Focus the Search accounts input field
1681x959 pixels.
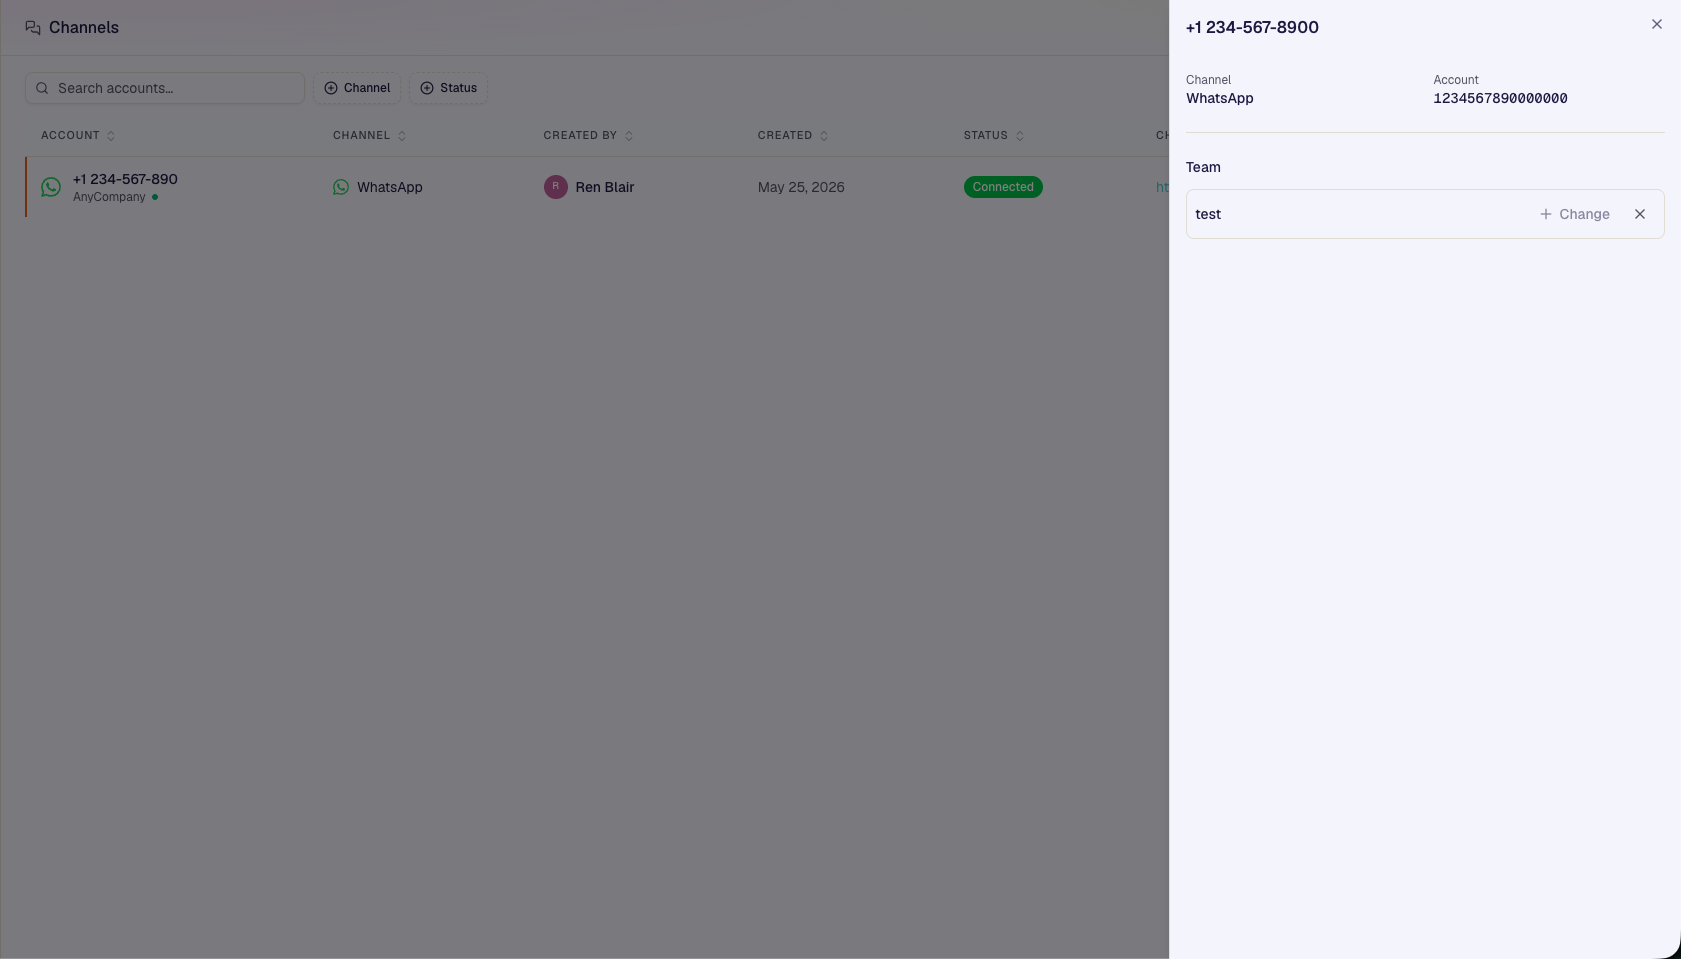pyautogui.click(x=165, y=88)
